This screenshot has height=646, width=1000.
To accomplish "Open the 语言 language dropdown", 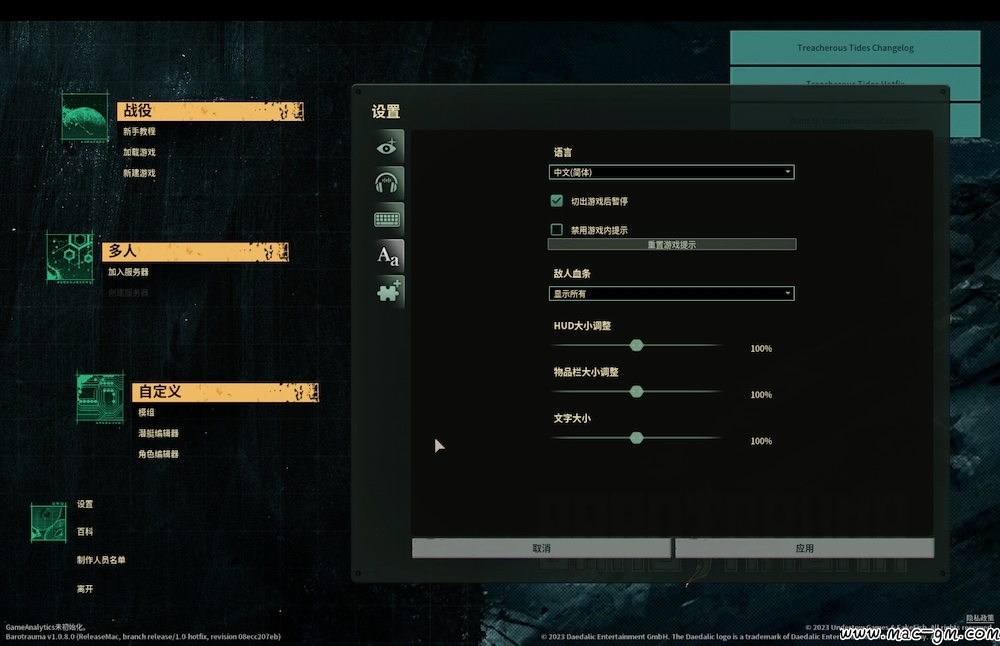I will [x=672, y=172].
